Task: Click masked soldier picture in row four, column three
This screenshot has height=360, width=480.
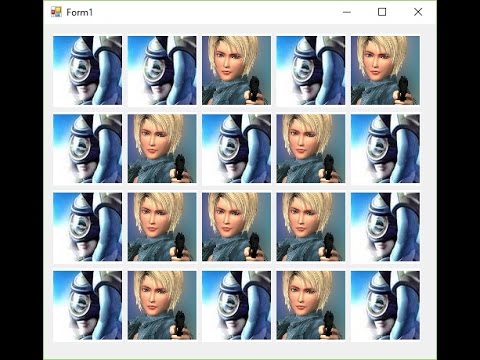Action: click(x=236, y=305)
